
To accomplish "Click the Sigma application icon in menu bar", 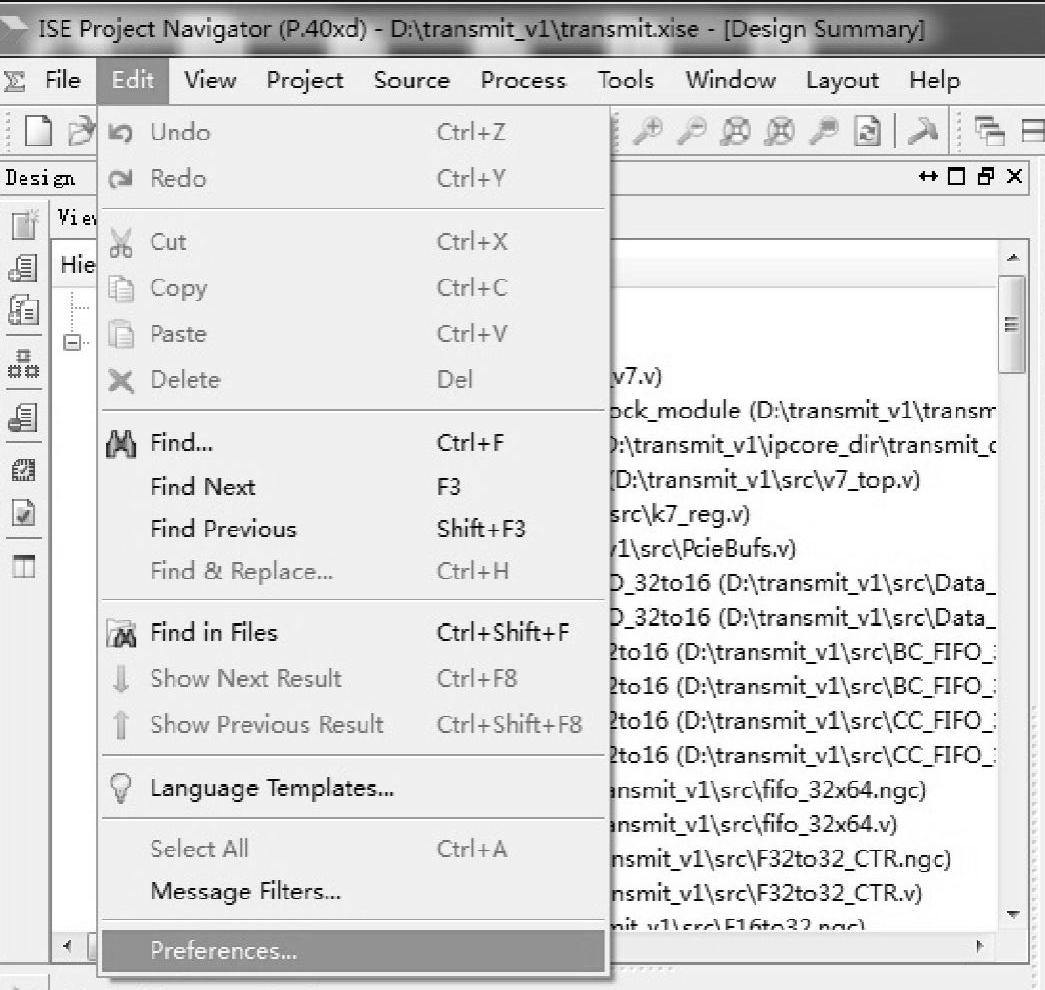I will point(15,81).
